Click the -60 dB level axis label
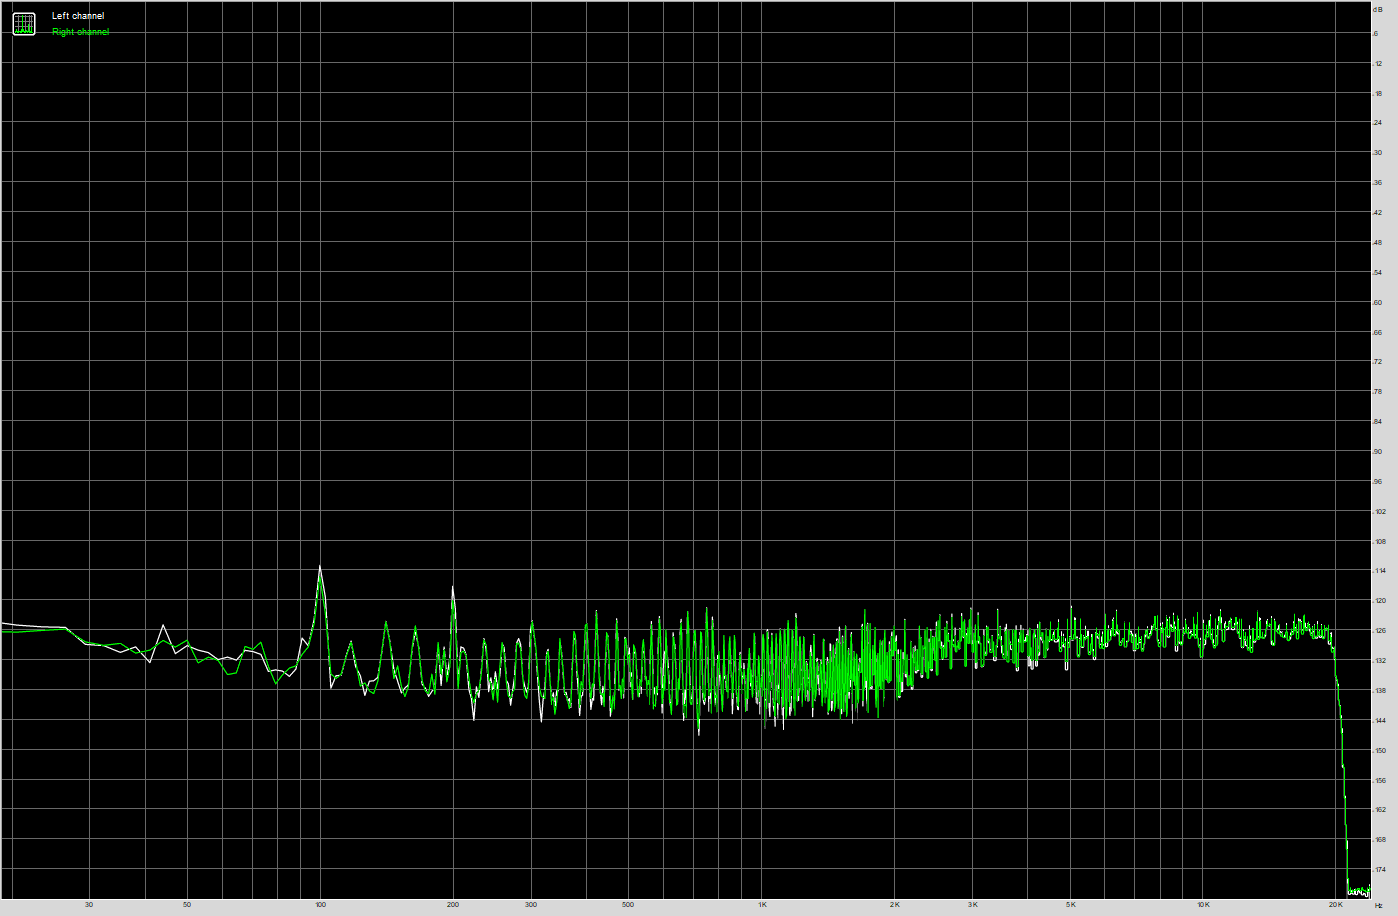The width and height of the screenshot is (1398, 916). click(1378, 302)
